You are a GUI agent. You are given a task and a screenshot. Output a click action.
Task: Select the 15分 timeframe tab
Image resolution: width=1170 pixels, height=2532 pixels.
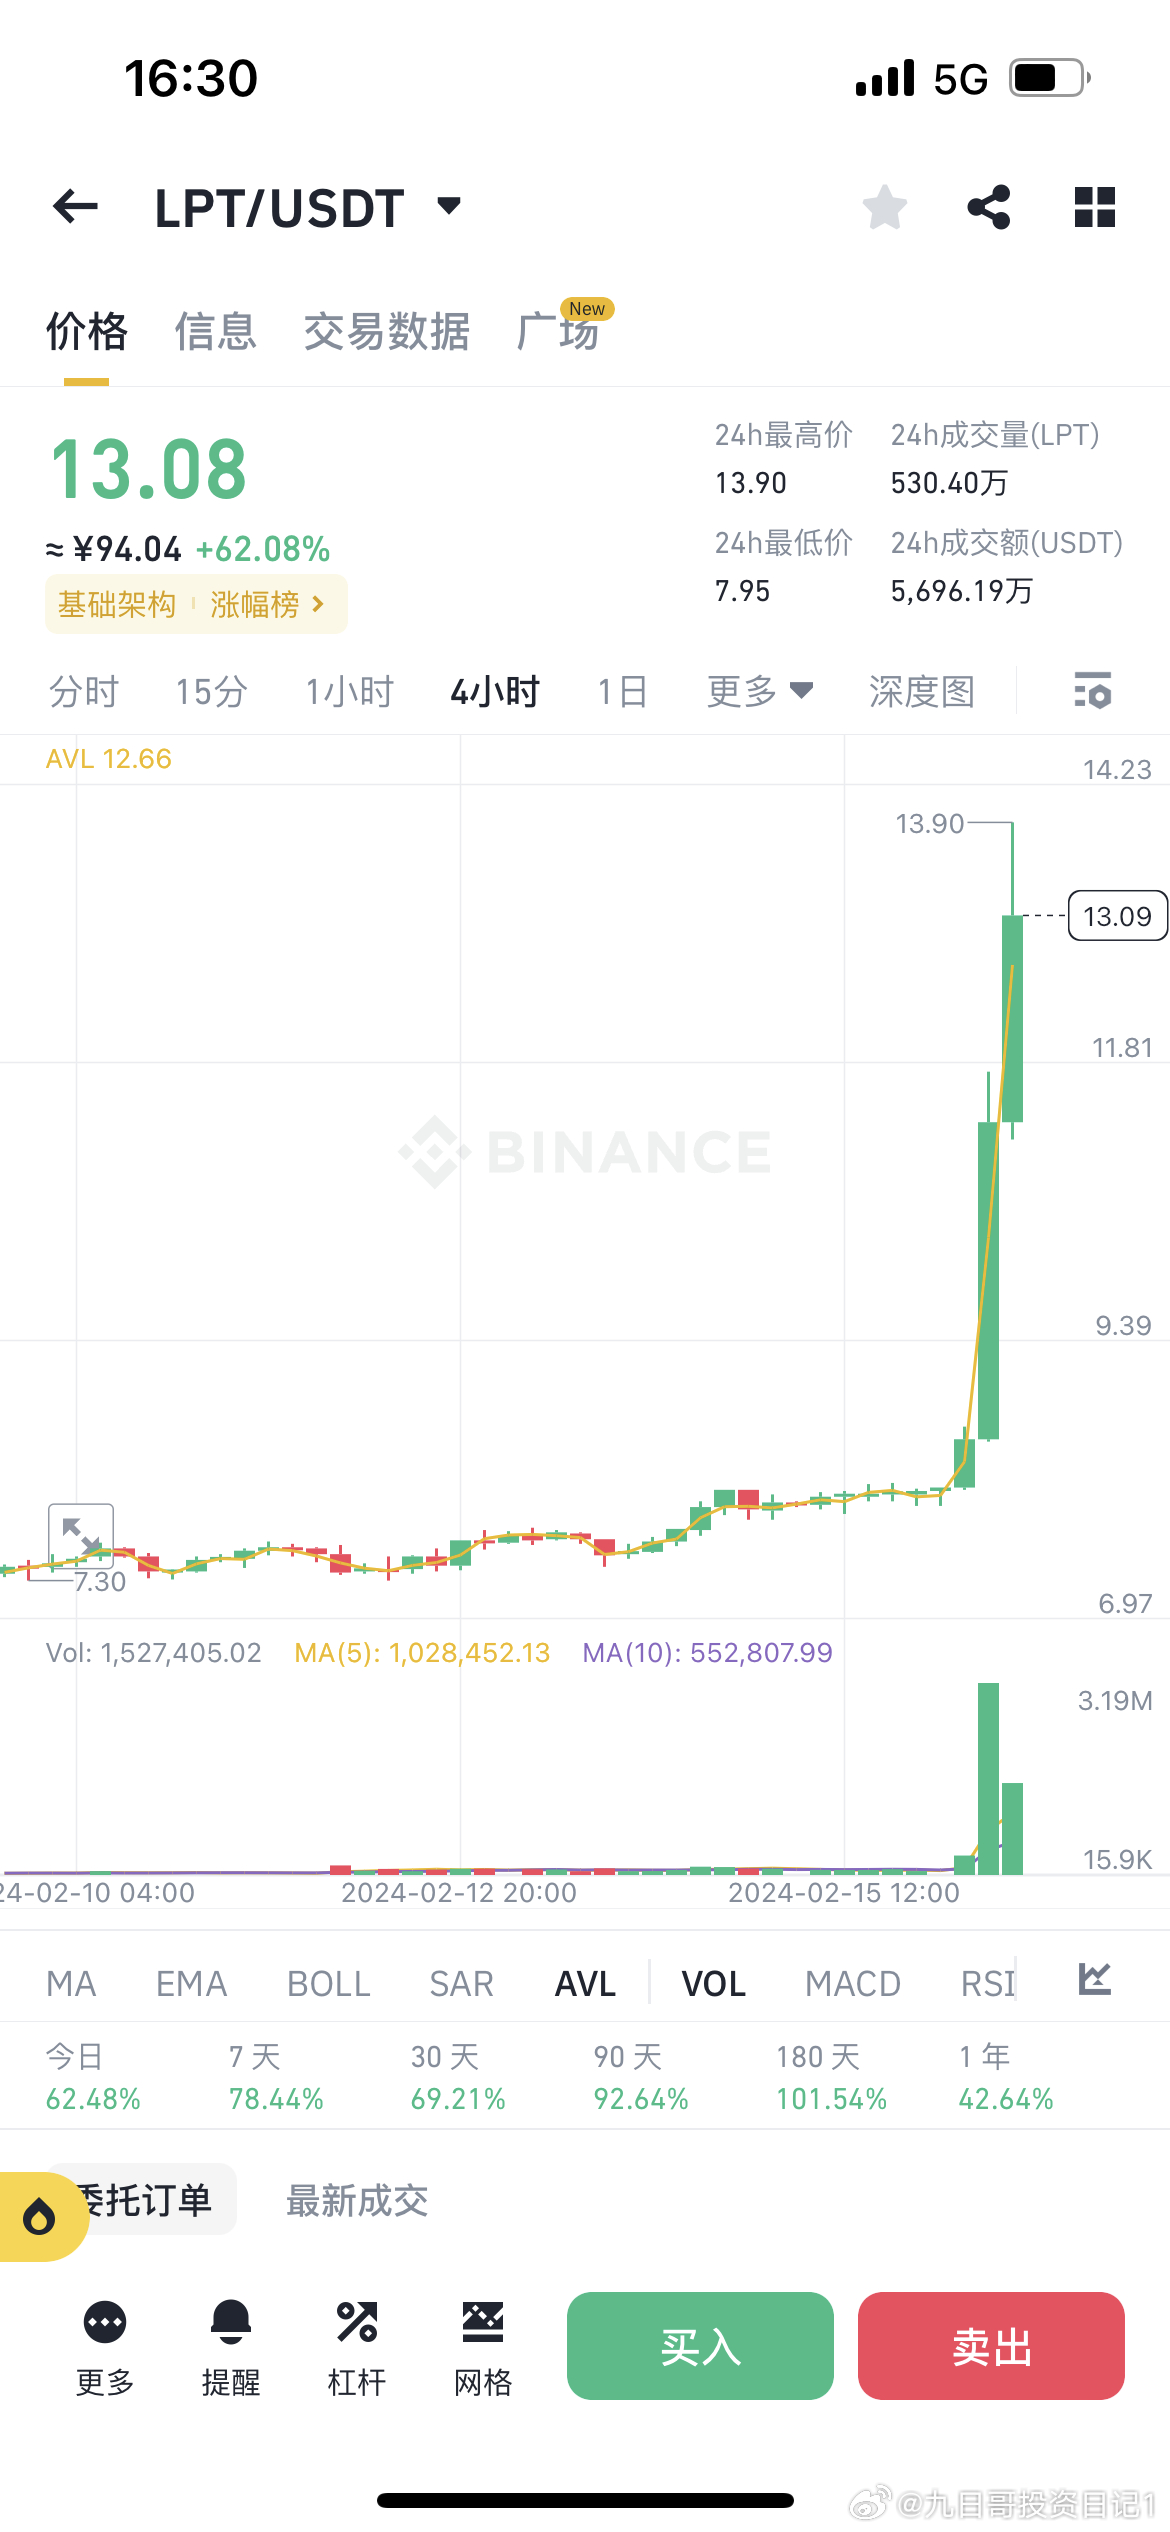211,691
